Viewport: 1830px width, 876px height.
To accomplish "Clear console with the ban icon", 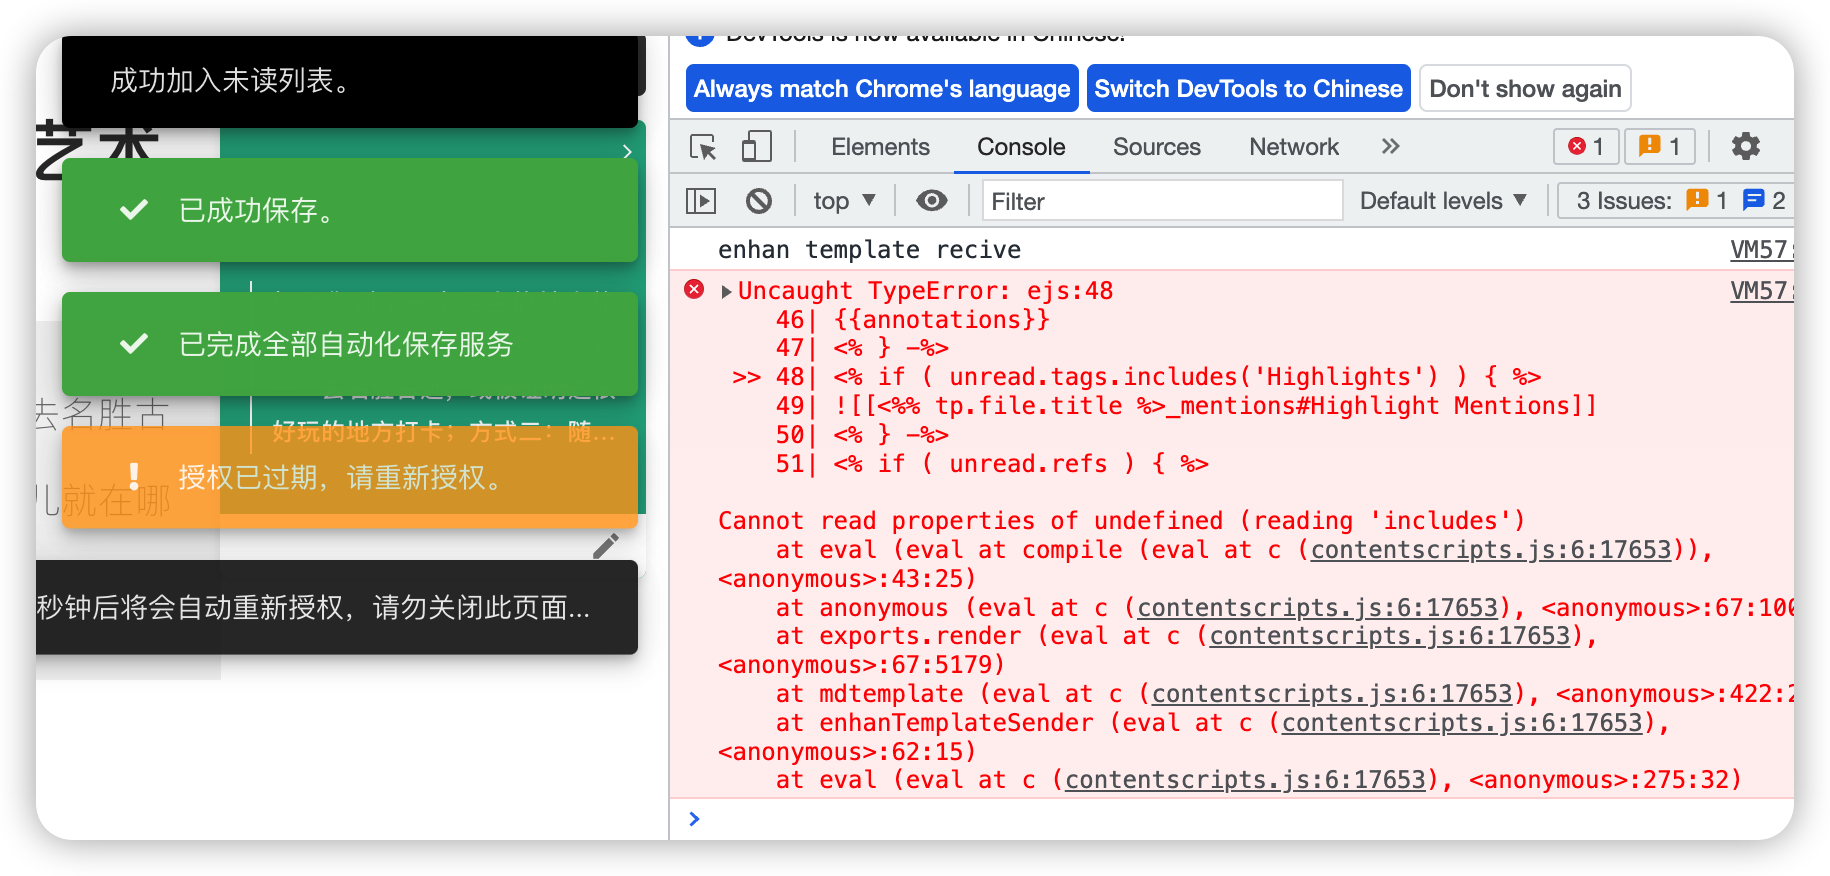I will (759, 201).
